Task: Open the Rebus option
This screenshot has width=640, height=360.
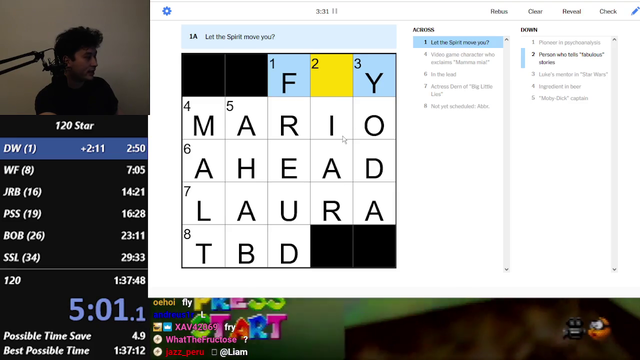Action: point(499,11)
